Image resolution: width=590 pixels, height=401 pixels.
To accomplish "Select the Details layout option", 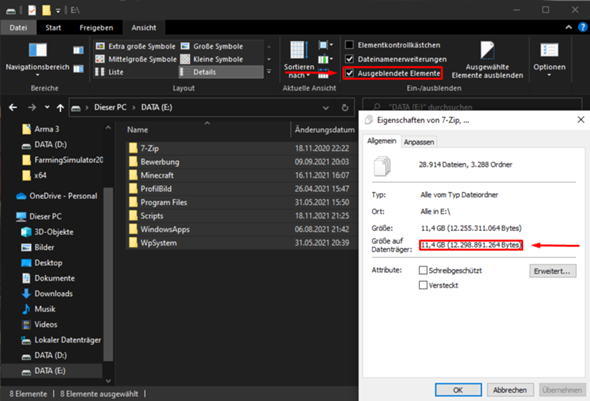I will click(221, 72).
